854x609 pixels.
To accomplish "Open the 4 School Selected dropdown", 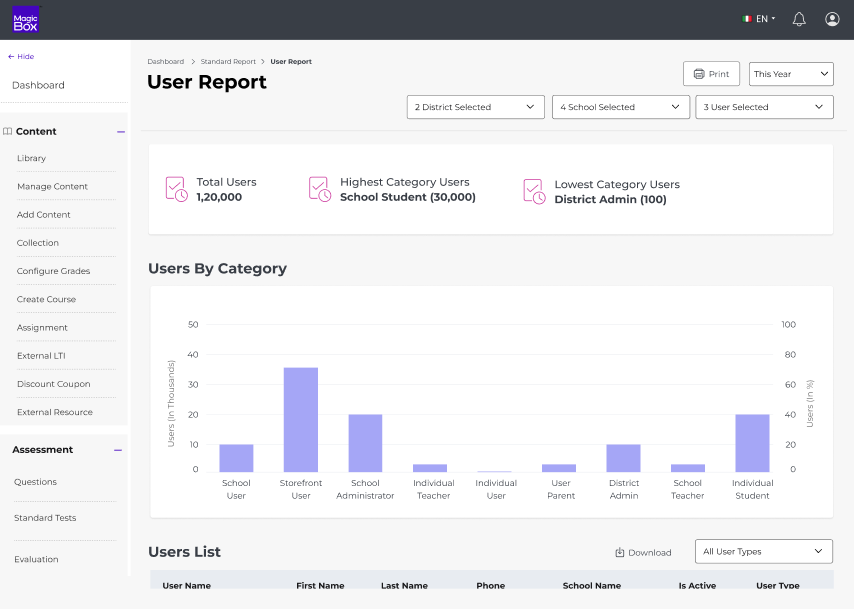I will pyautogui.click(x=621, y=107).
